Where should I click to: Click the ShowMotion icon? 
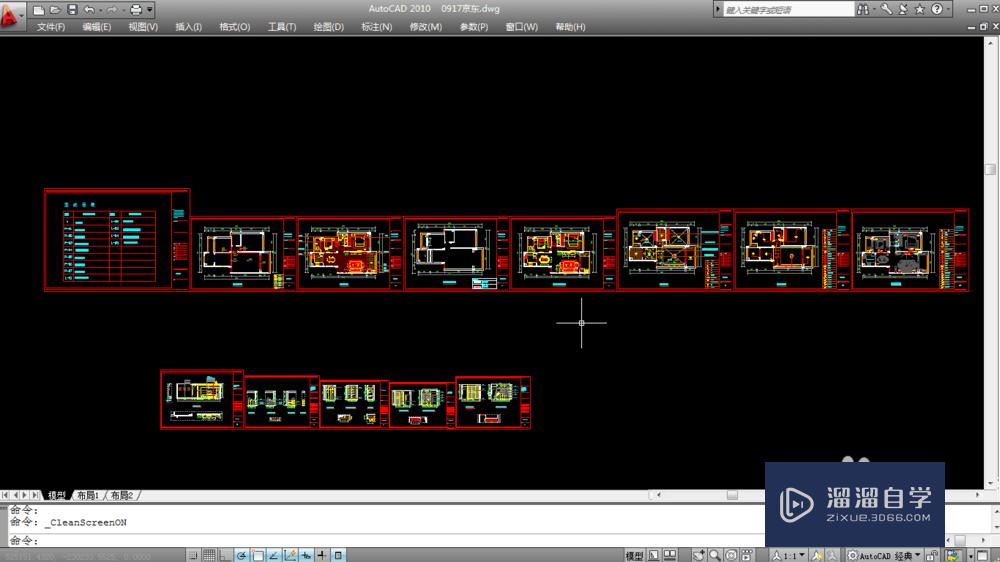[x=747, y=555]
